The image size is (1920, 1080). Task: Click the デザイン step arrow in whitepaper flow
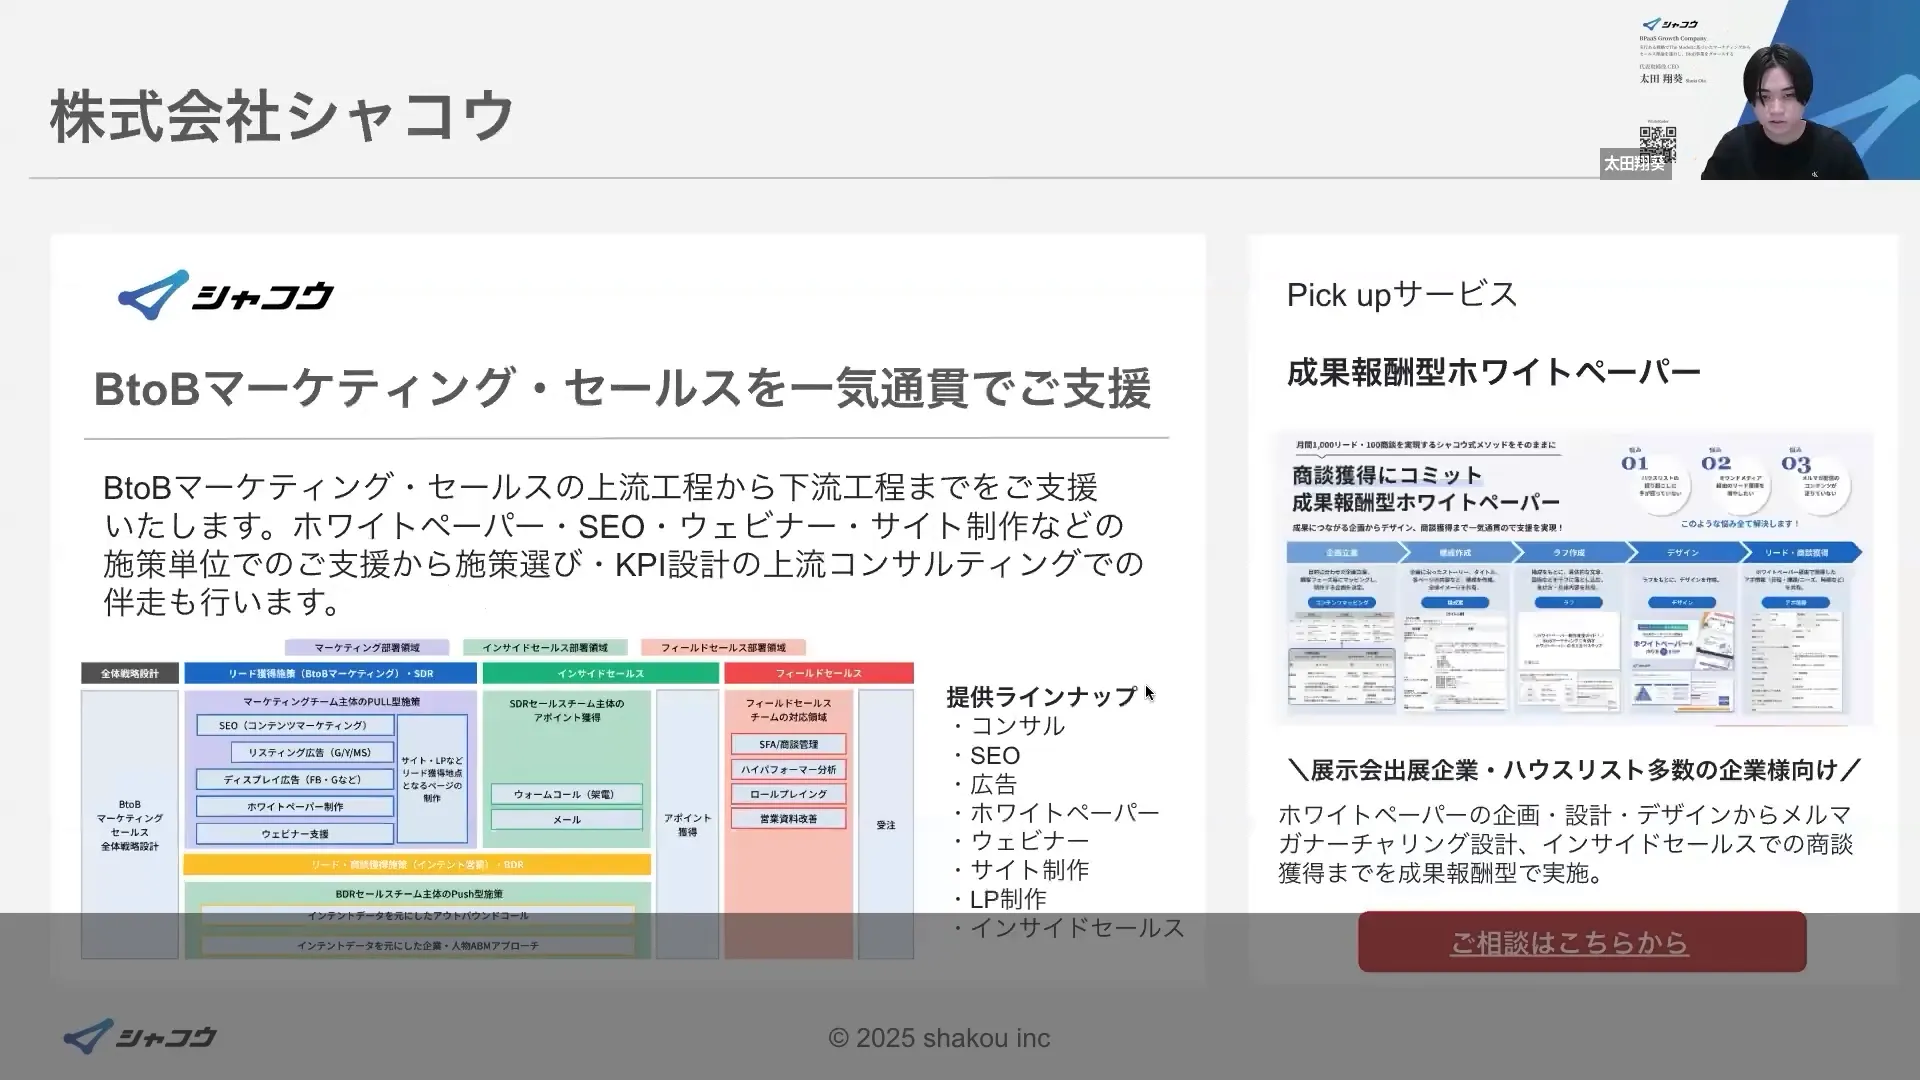pos(1683,552)
